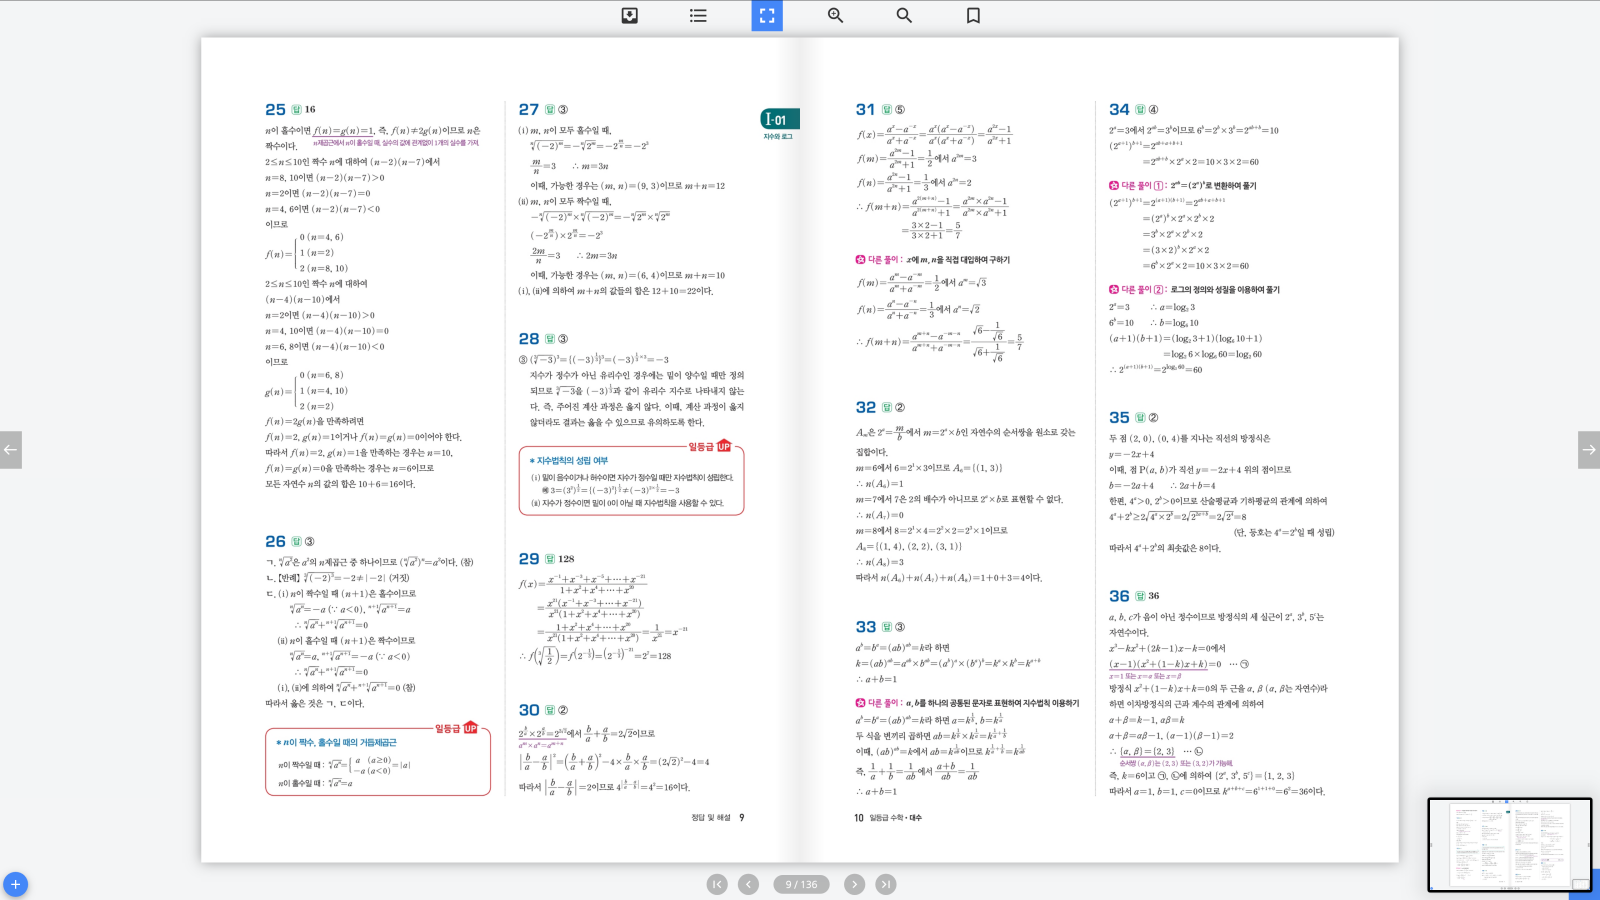Toggle fullscreen mode button
Viewport: 1600px width, 900px height.
coord(767,15)
